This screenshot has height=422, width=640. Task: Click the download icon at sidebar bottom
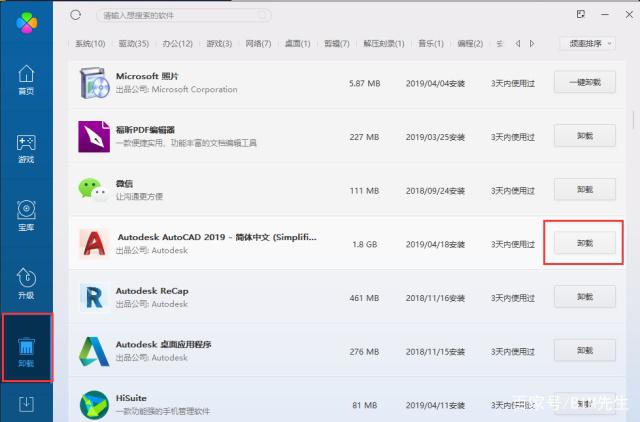point(27,403)
